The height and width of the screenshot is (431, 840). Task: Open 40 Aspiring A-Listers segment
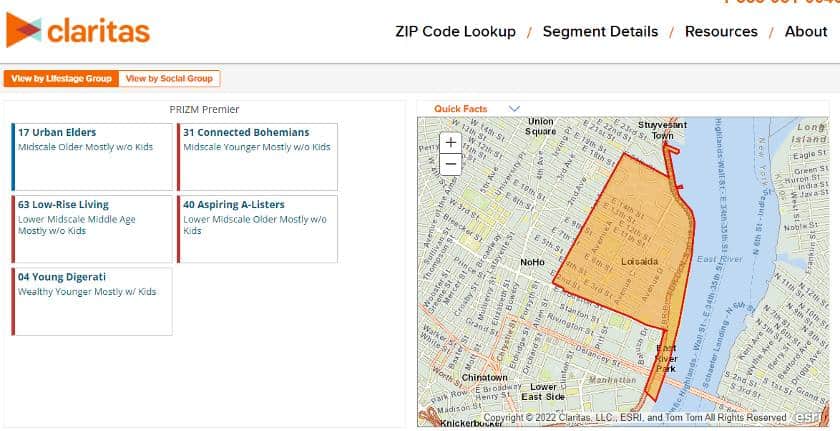click(257, 229)
